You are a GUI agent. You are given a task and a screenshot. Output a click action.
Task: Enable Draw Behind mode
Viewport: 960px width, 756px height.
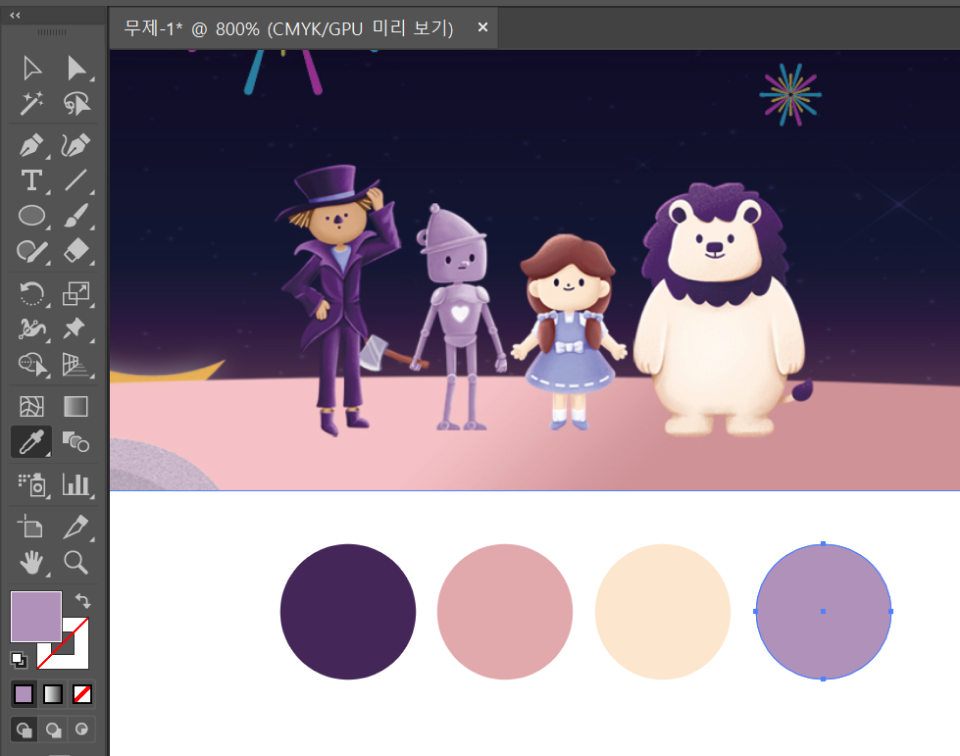point(53,729)
